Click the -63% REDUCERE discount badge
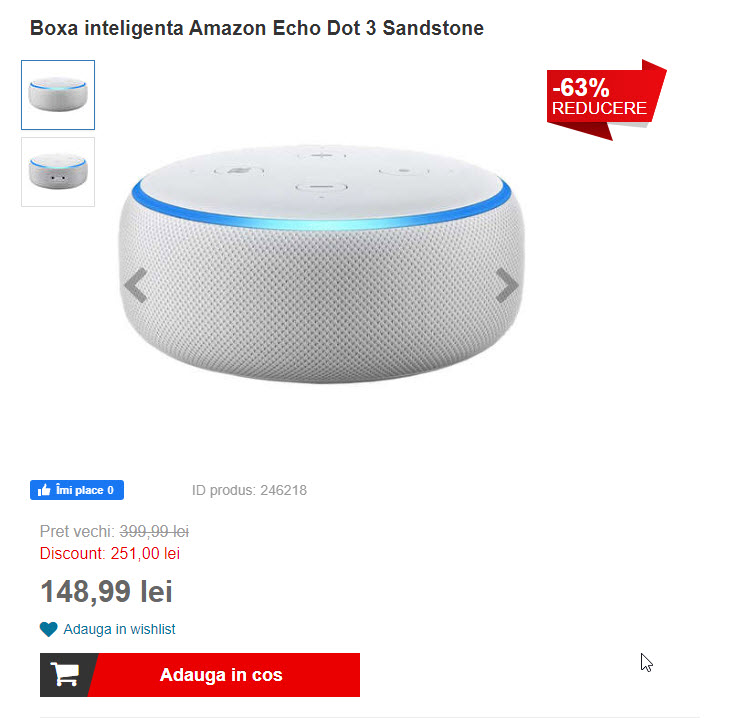This screenshot has height=718, width=733. pos(606,100)
